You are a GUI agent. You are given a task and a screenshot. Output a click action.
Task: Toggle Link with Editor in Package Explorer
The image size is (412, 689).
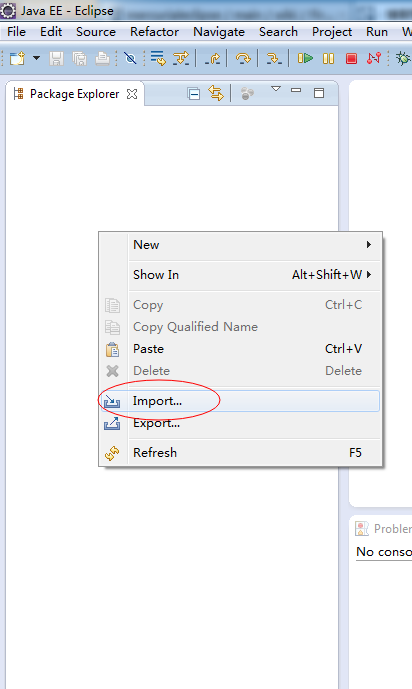tap(216, 93)
